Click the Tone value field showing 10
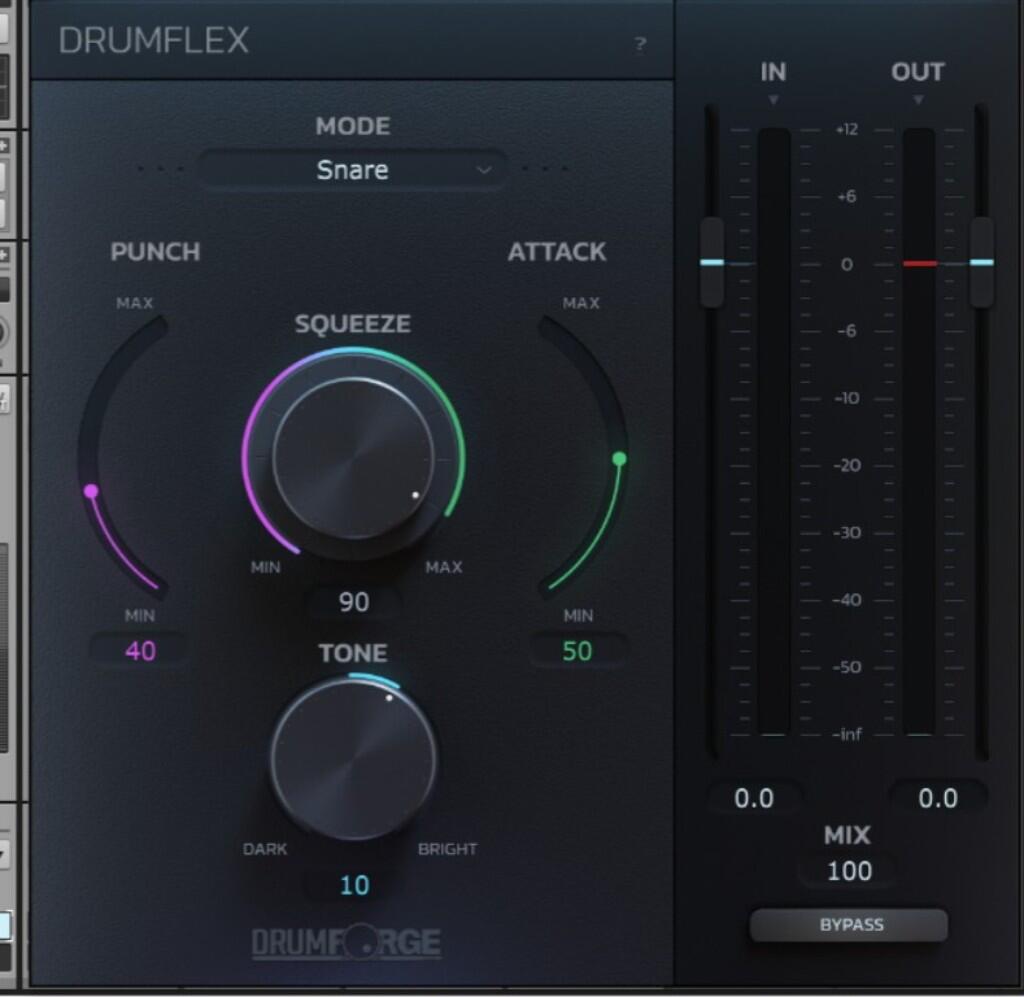This screenshot has height=997, width=1024. tap(354, 885)
